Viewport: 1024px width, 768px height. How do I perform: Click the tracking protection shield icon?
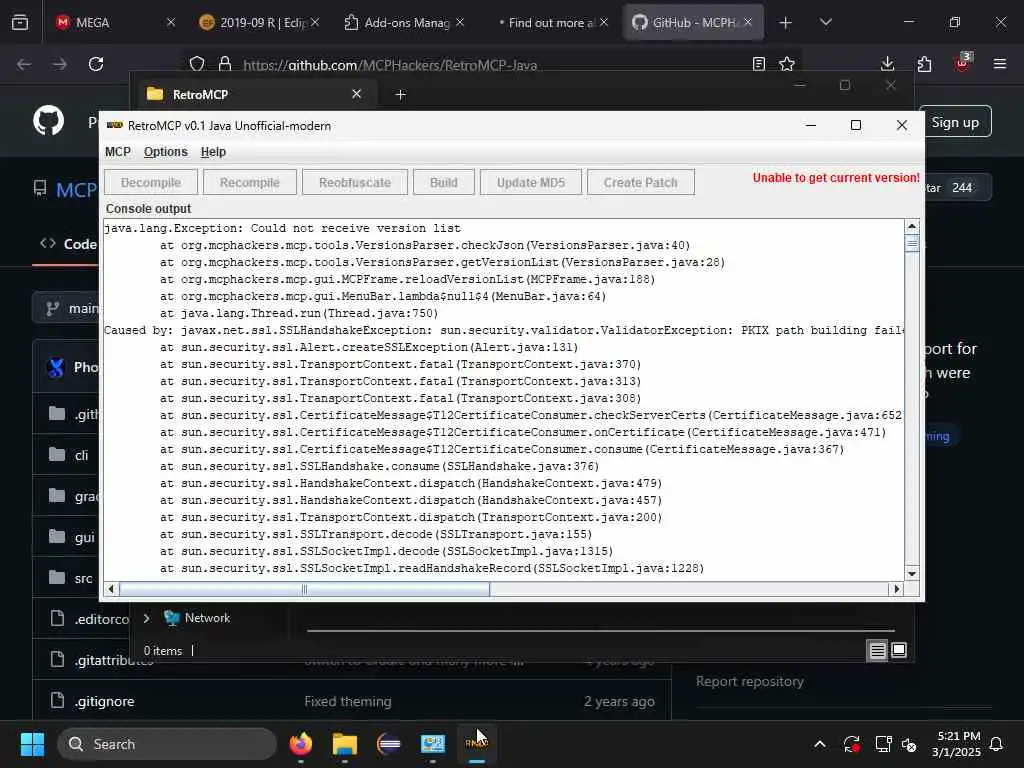tap(197, 64)
